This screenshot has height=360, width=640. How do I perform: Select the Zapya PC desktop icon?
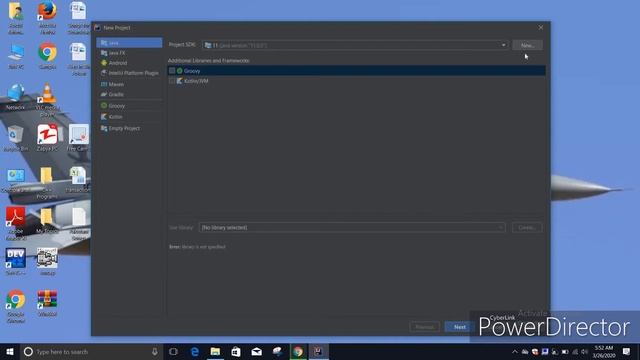pos(47,138)
